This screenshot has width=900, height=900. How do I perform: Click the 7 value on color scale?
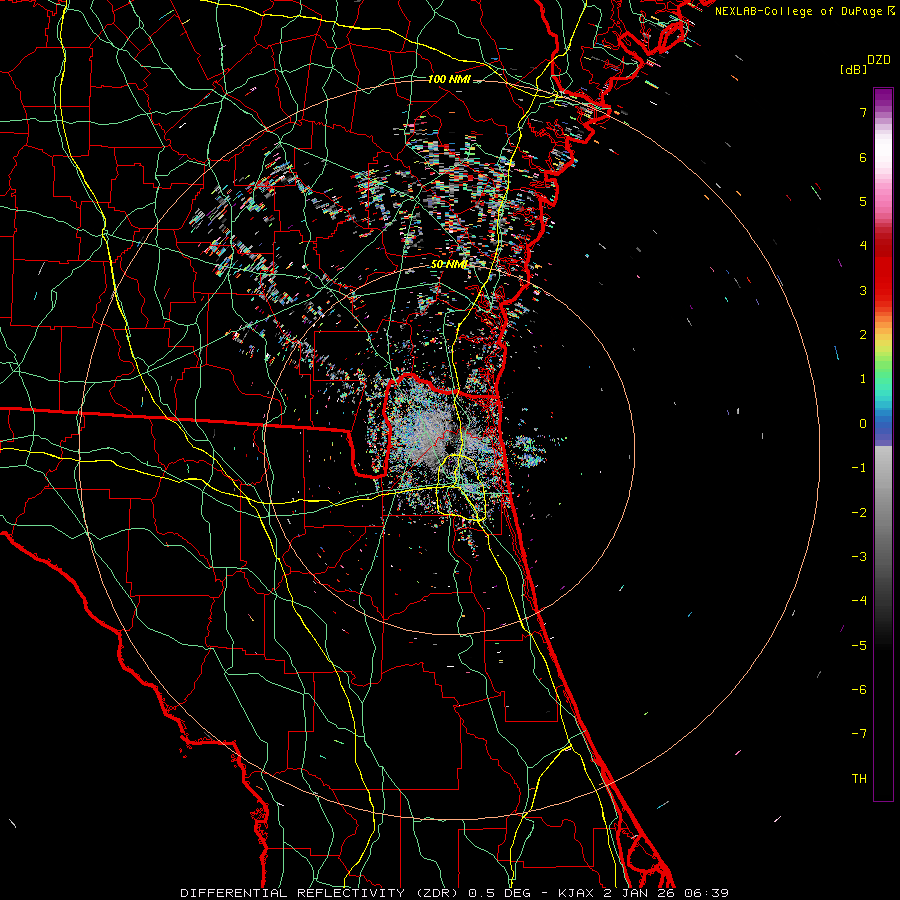[x=863, y=112]
